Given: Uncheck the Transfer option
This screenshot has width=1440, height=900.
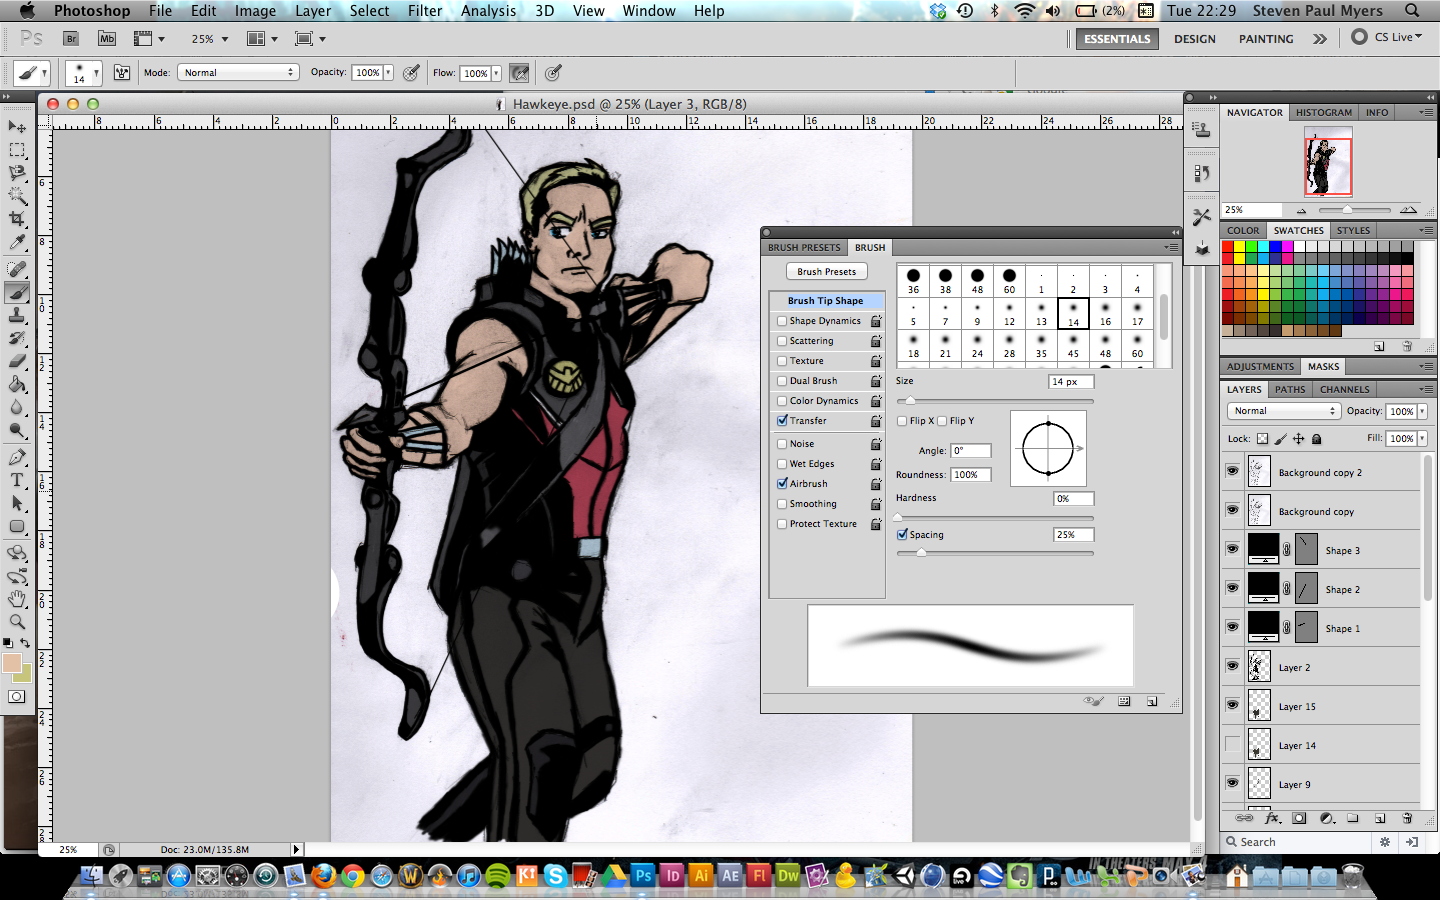Looking at the screenshot, I should point(782,421).
